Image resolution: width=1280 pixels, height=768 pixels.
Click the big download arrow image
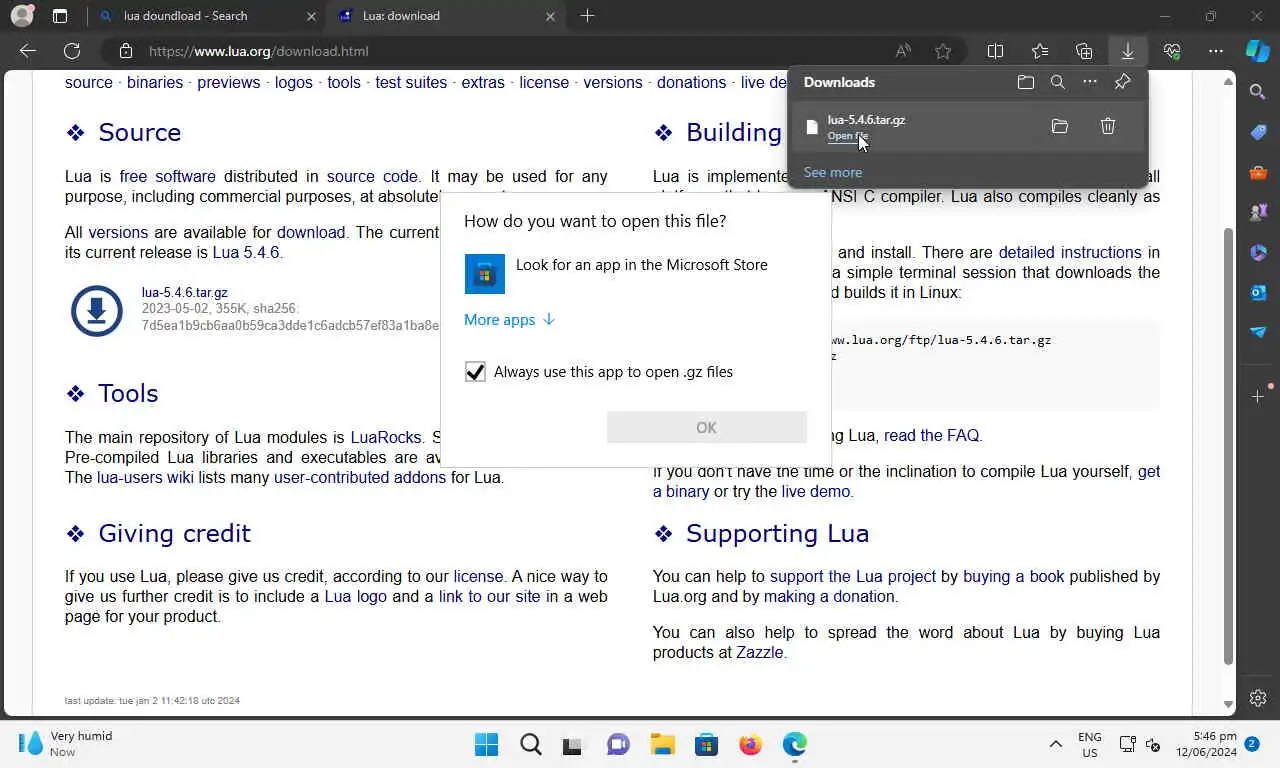point(97,311)
